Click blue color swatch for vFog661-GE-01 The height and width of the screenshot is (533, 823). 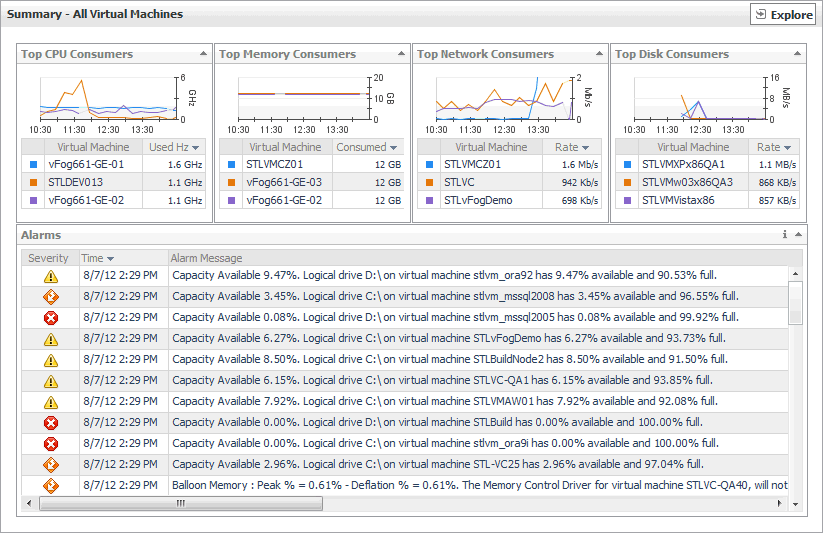point(33,164)
